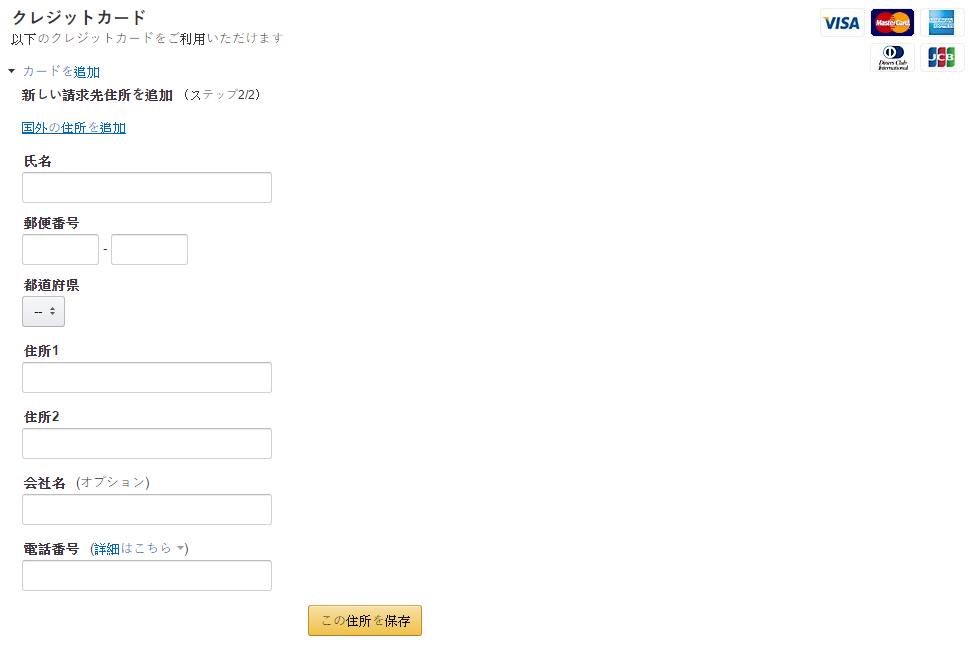The image size is (978, 650).
Task: Focus the 氏名 name input field
Action: (147, 187)
